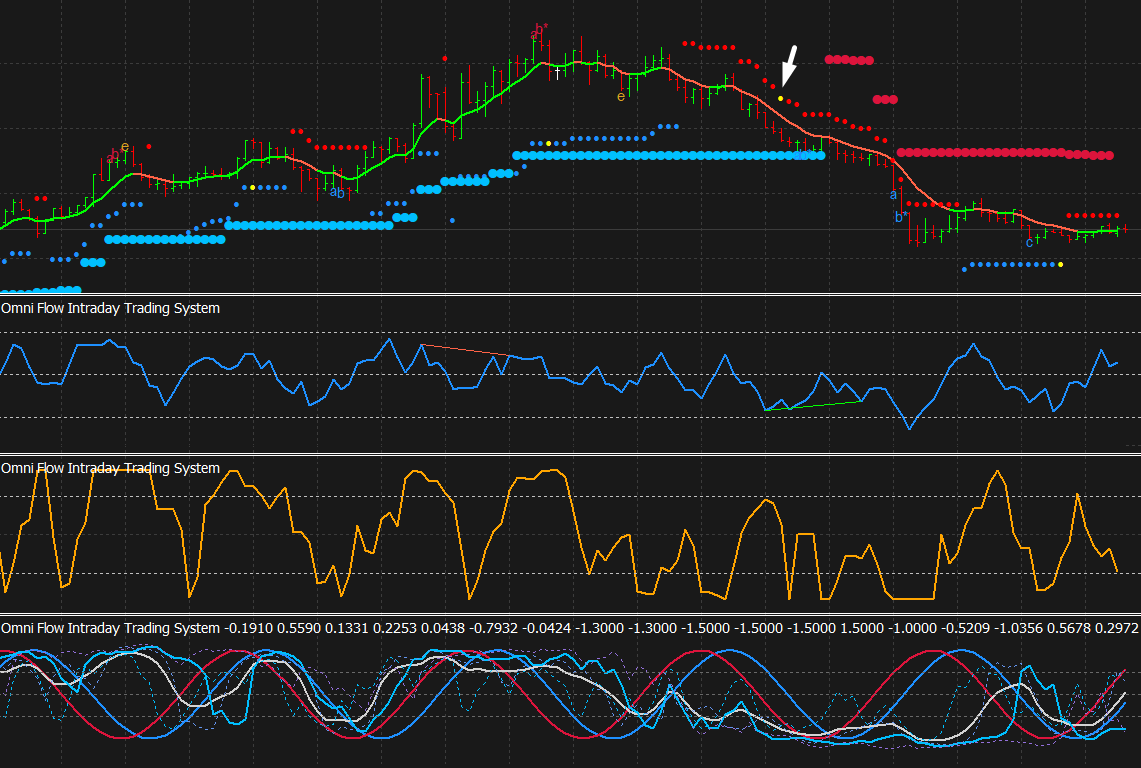Click the white cross marker on price line
Screen dimensions: 1141x768
click(x=558, y=73)
